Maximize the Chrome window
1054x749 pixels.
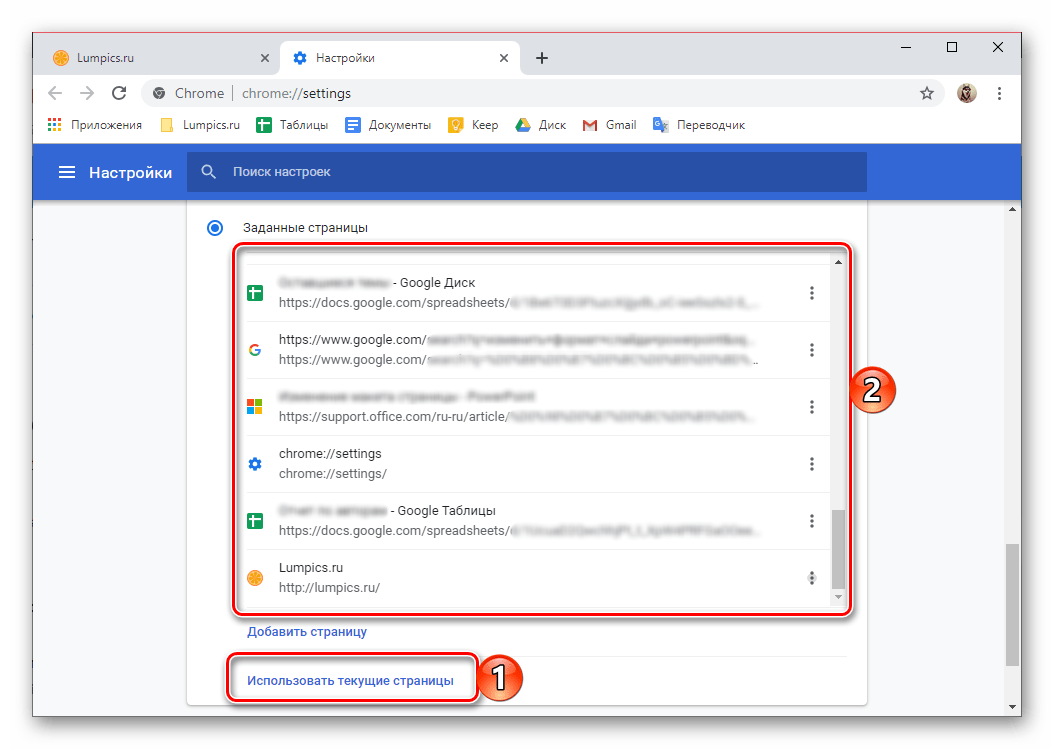952,47
